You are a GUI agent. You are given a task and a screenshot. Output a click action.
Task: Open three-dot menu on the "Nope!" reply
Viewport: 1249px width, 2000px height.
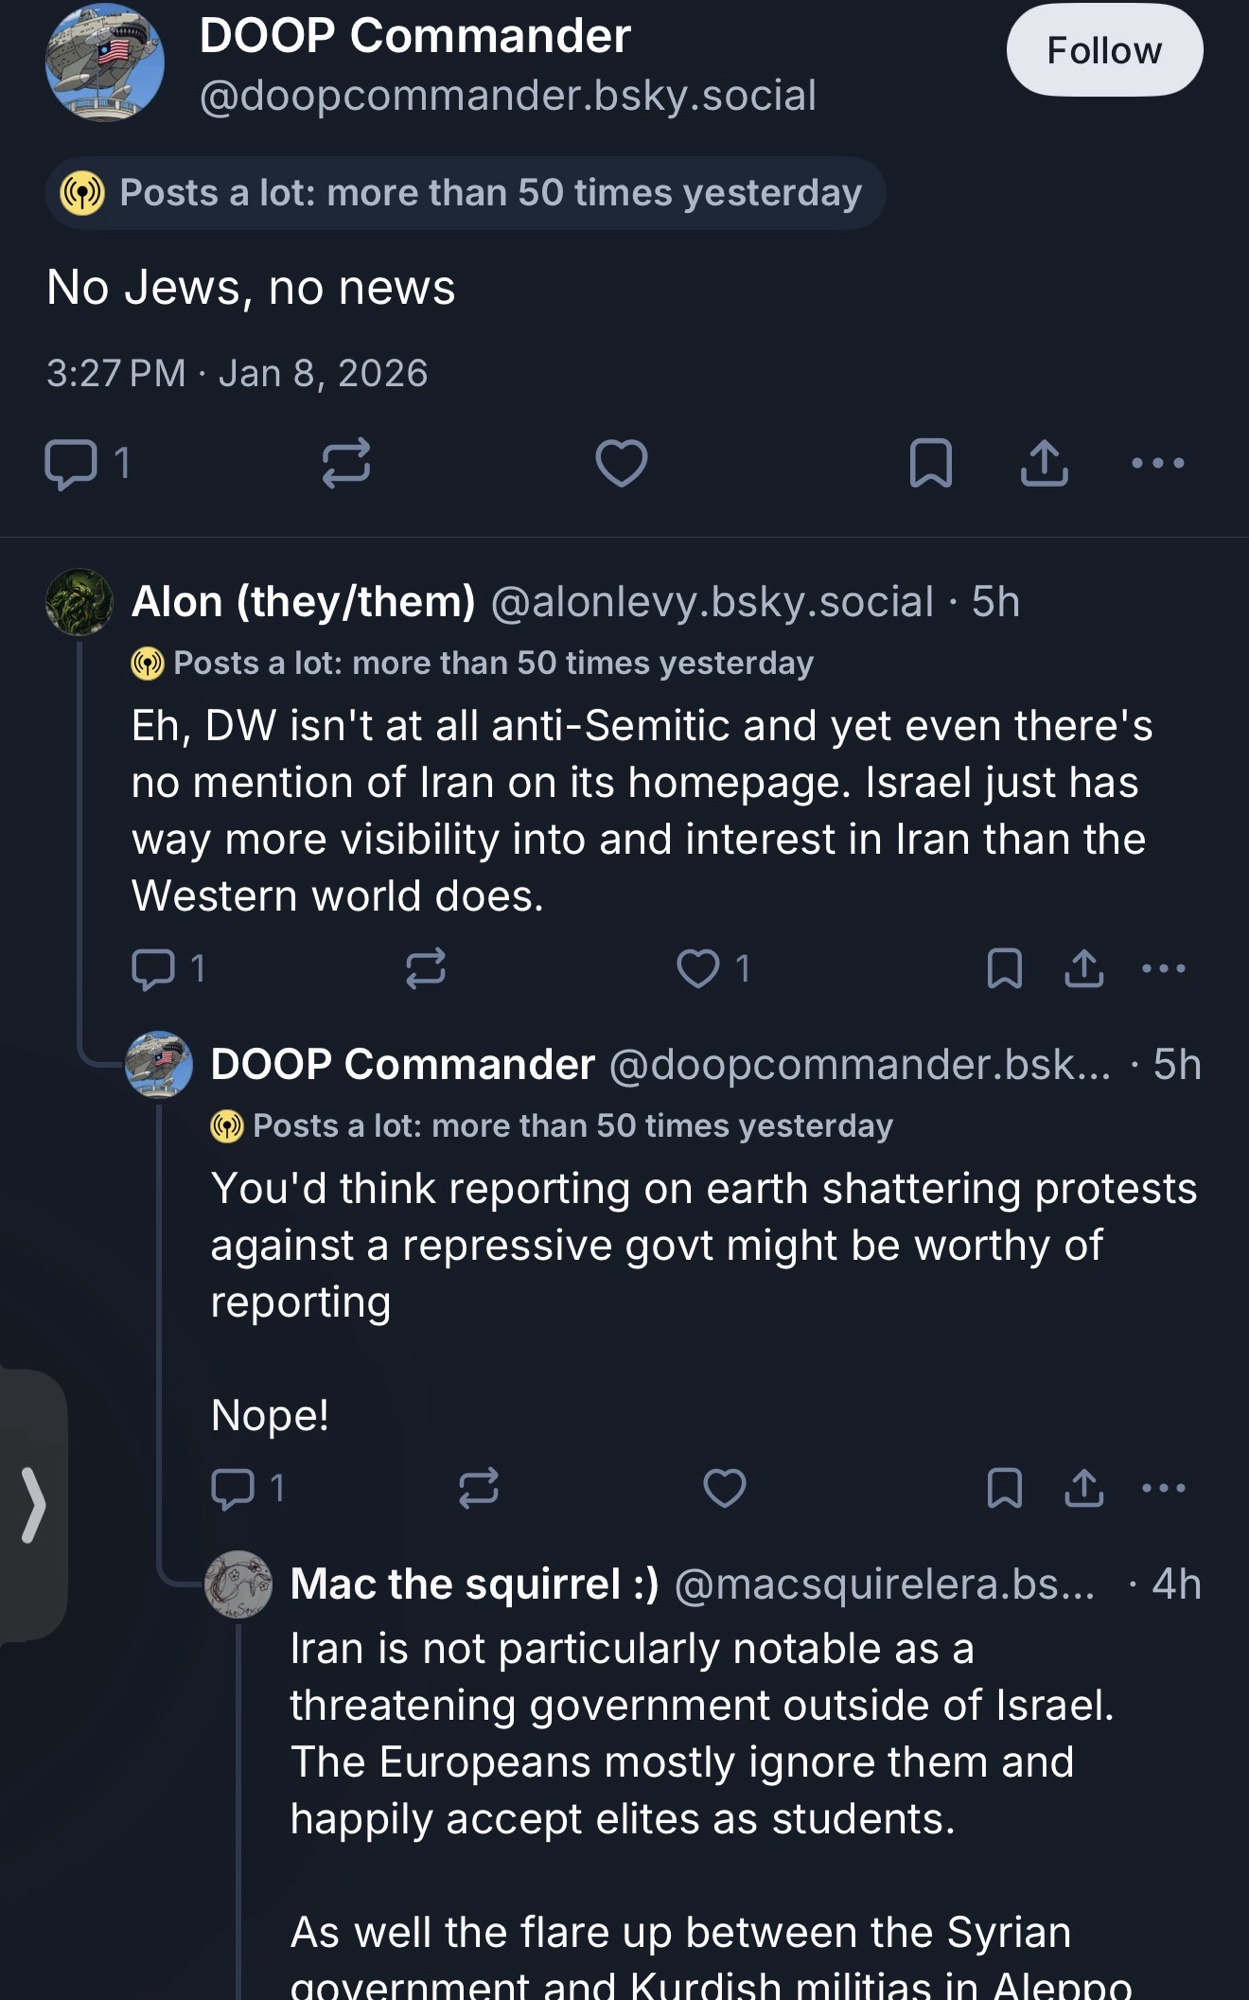(1163, 1488)
